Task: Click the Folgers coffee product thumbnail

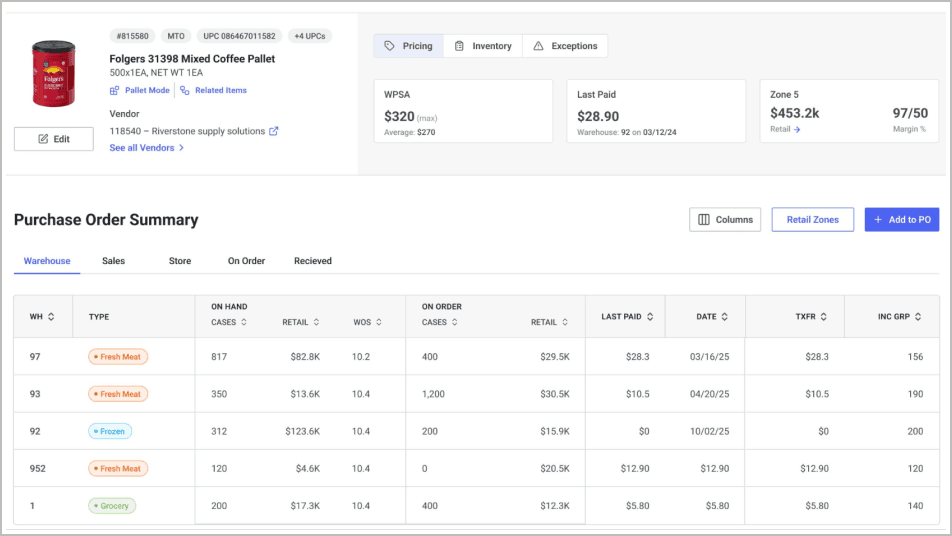Action: pos(53,73)
